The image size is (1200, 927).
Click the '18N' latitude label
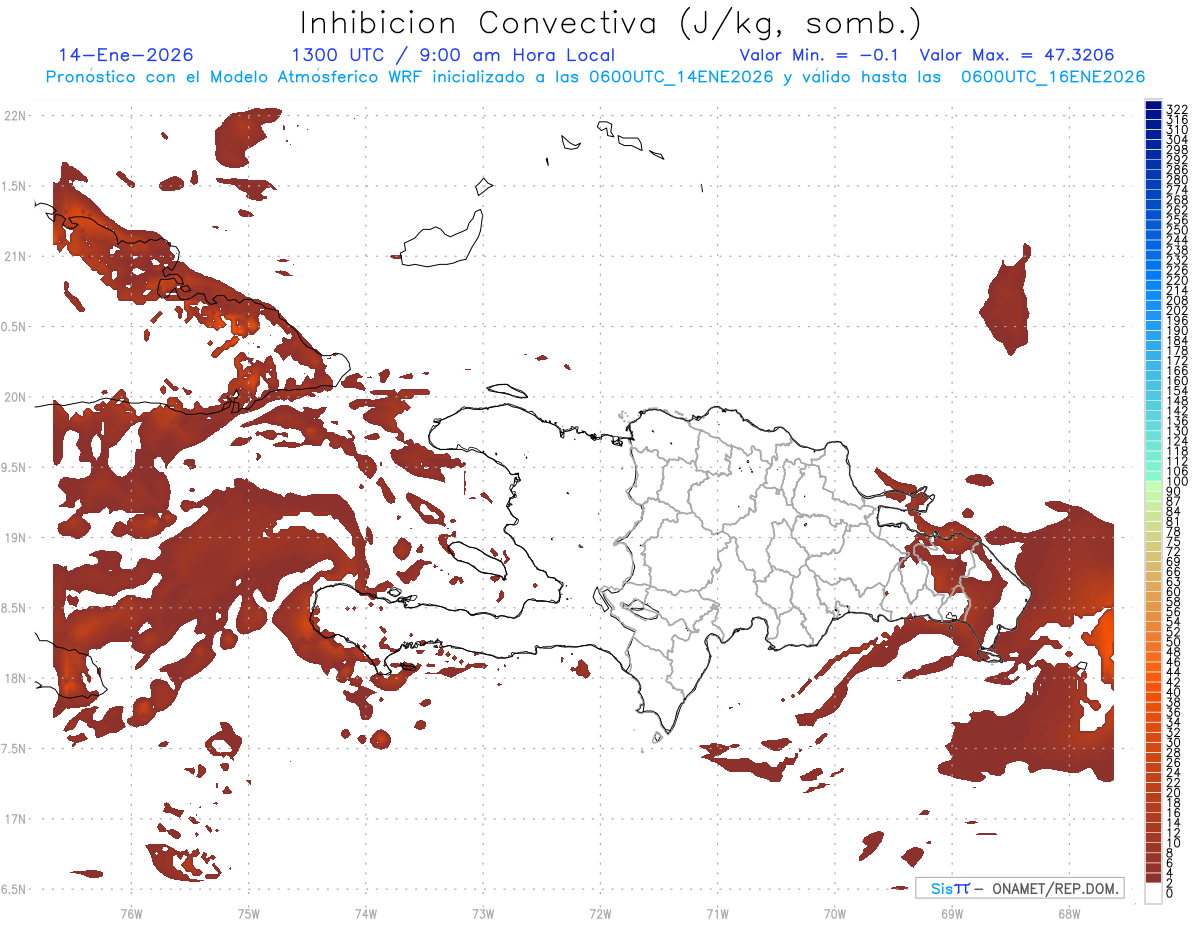(x=16, y=678)
